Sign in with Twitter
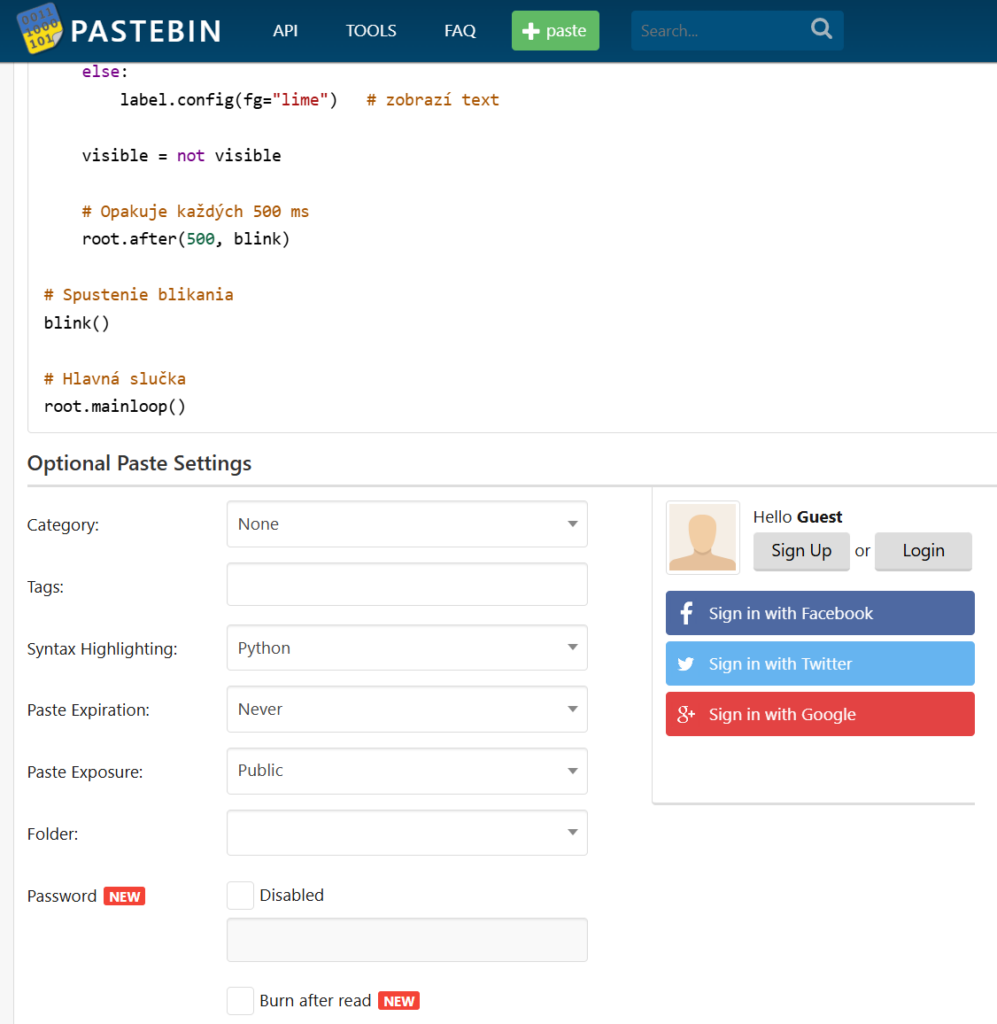Image resolution: width=997 pixels, height=1024 pixels. click(x=820, y=664)
